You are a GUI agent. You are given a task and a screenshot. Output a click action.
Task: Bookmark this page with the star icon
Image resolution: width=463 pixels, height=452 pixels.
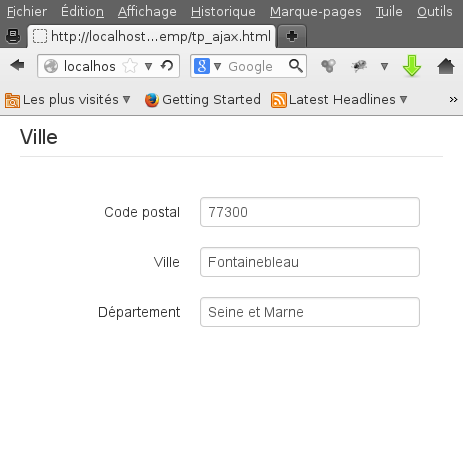tap(130, 66)
